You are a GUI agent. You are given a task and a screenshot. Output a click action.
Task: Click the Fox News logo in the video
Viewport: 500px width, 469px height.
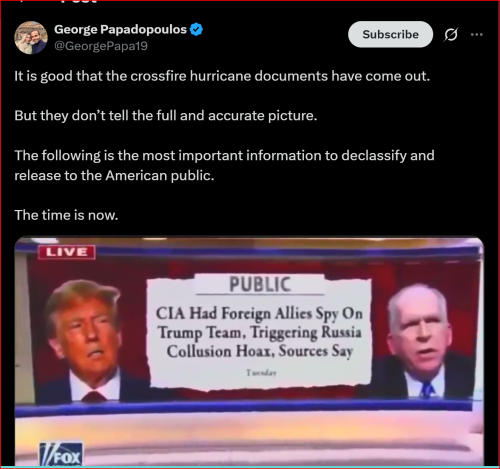coord(61,454)
